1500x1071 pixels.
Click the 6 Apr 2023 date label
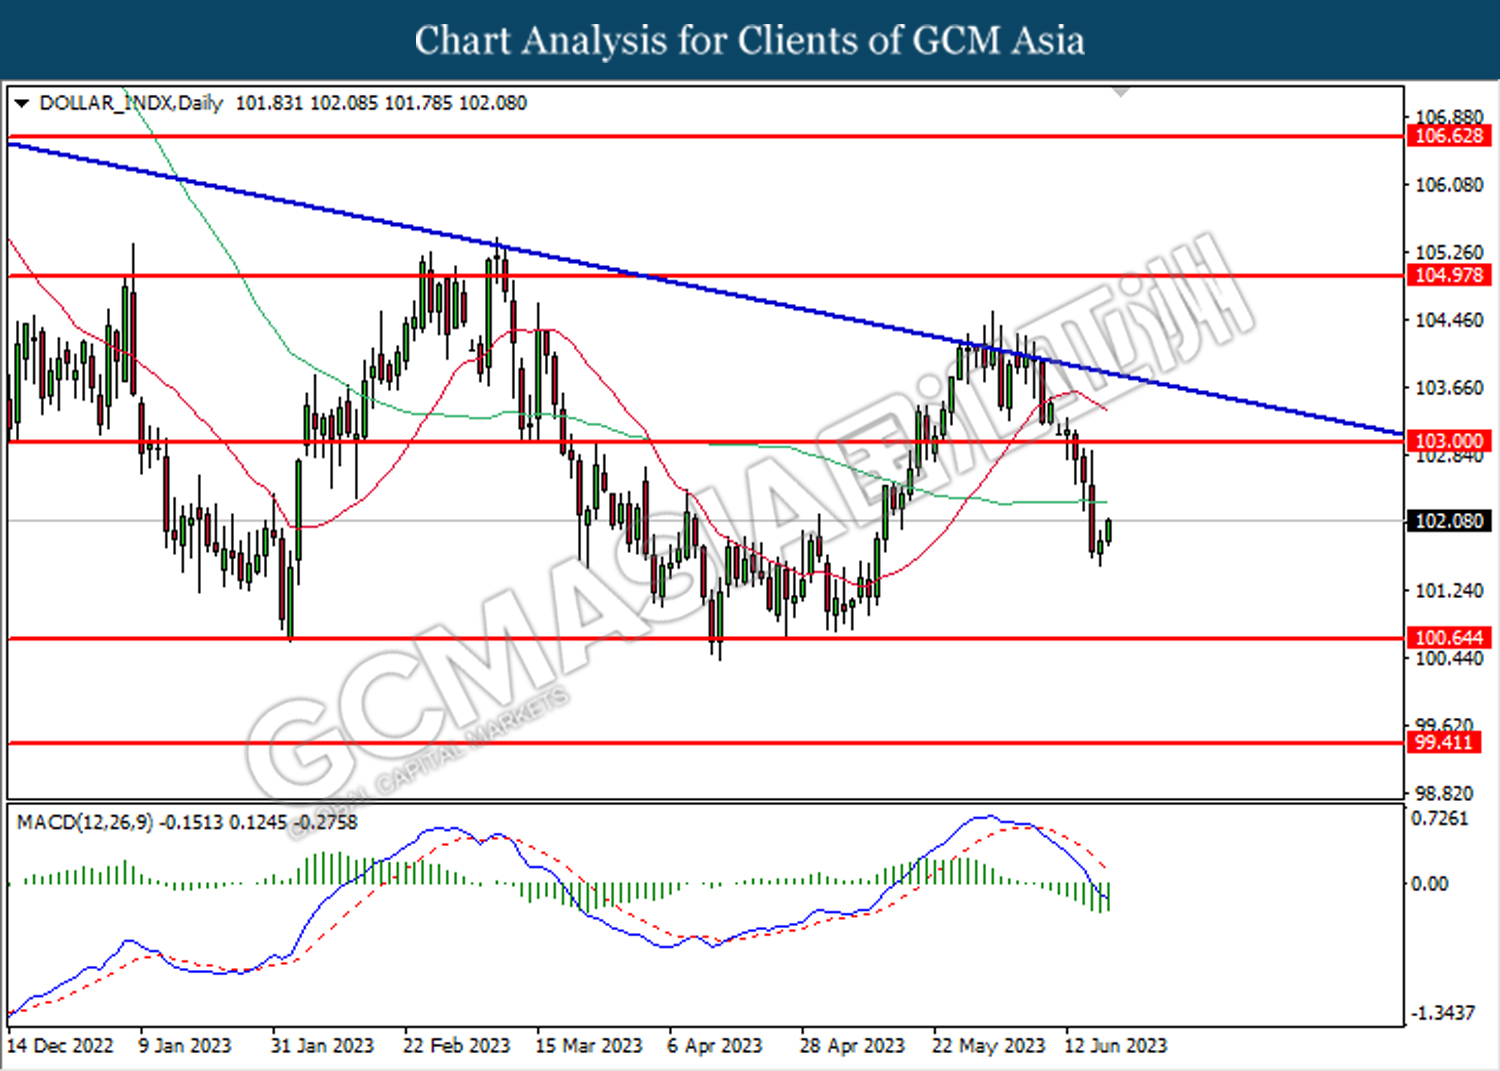715,1046
